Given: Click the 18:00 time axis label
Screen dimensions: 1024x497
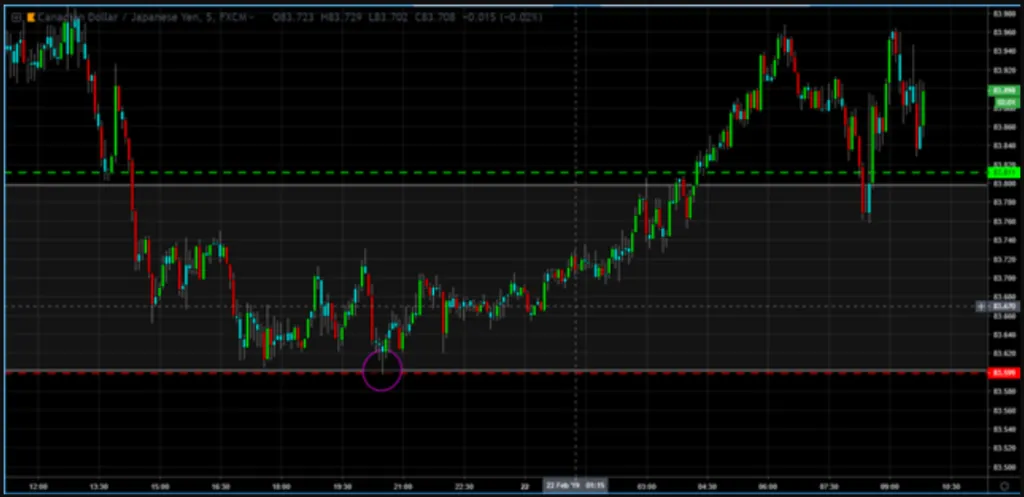Looking at the screenshot, I should pos(281,487).
